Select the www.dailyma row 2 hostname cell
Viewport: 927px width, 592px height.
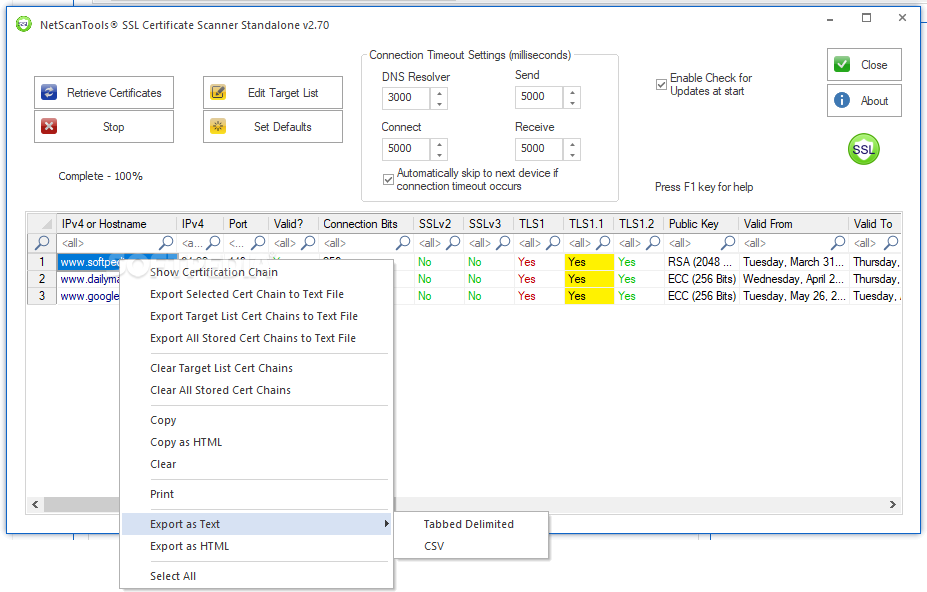[x=89, y=279]
